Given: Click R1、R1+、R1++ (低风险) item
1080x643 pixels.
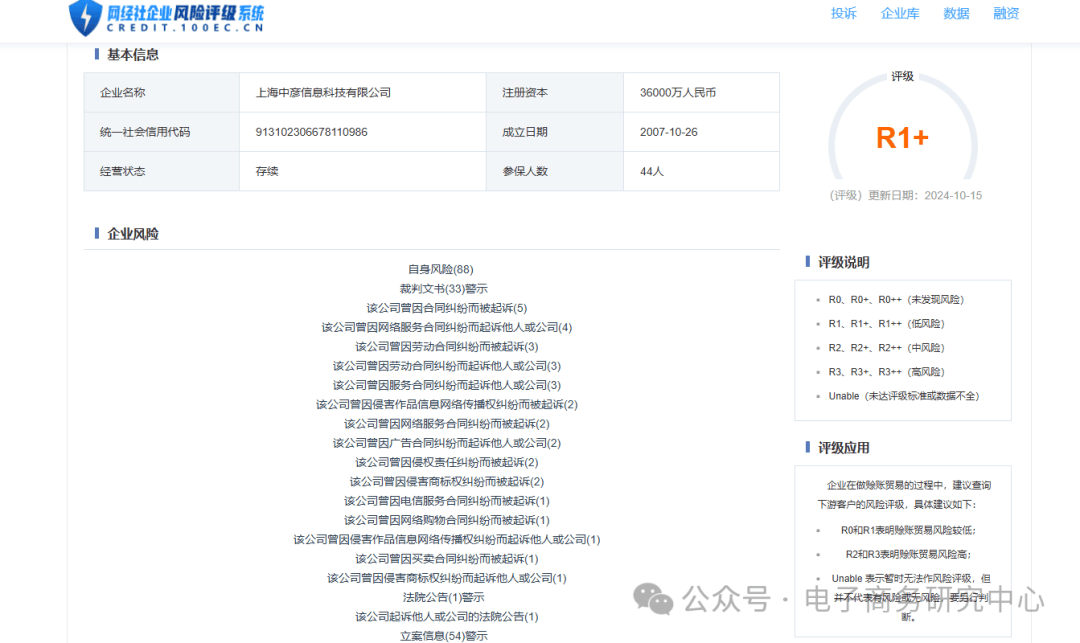Looking at the screenshot, I should pos(886,324).
